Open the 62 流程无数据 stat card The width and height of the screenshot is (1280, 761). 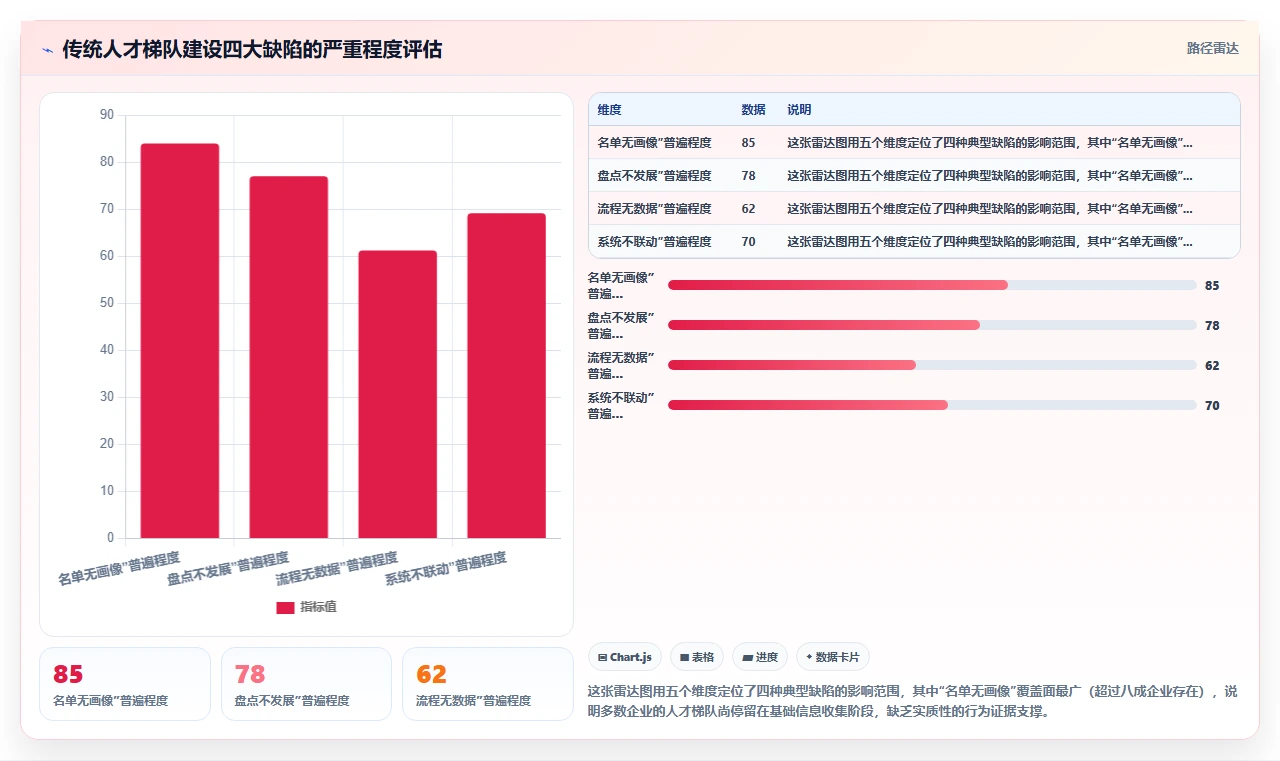pyautogui.click(x=487, y=684)
